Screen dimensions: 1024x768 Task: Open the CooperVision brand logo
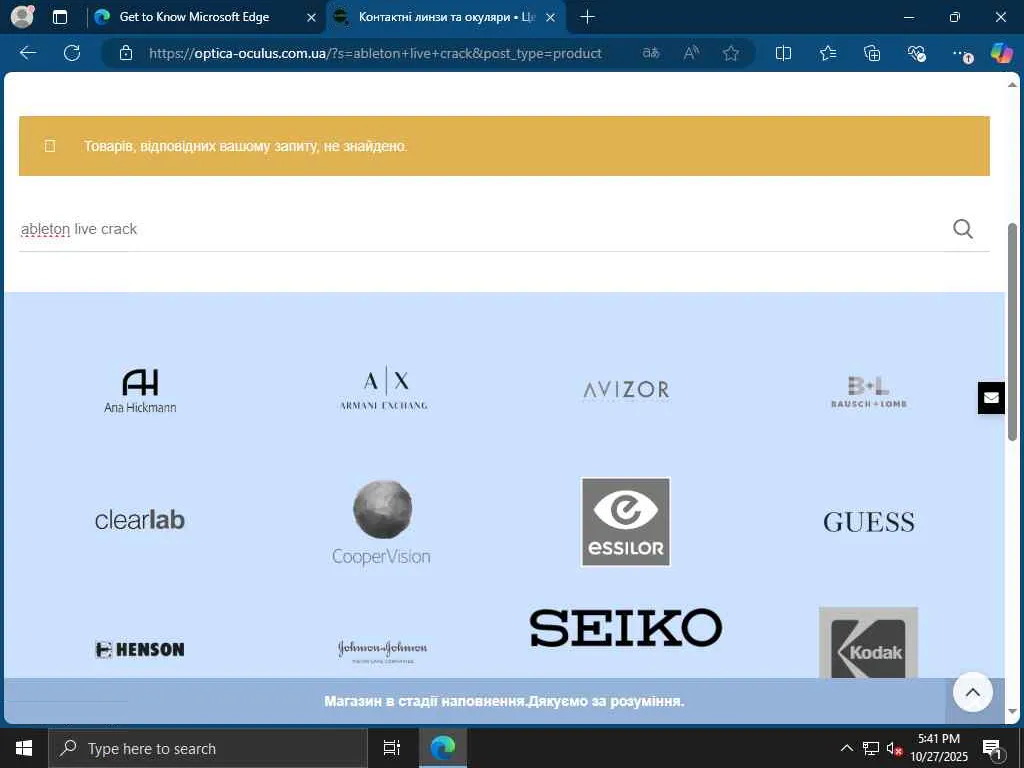pos(381,522)
